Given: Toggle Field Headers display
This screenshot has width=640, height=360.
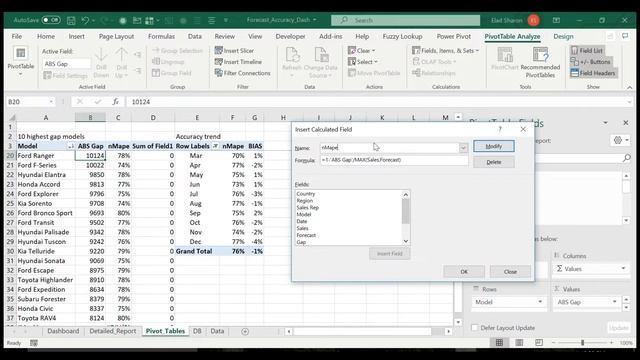Looking at the screenshot, I should 593,73.
